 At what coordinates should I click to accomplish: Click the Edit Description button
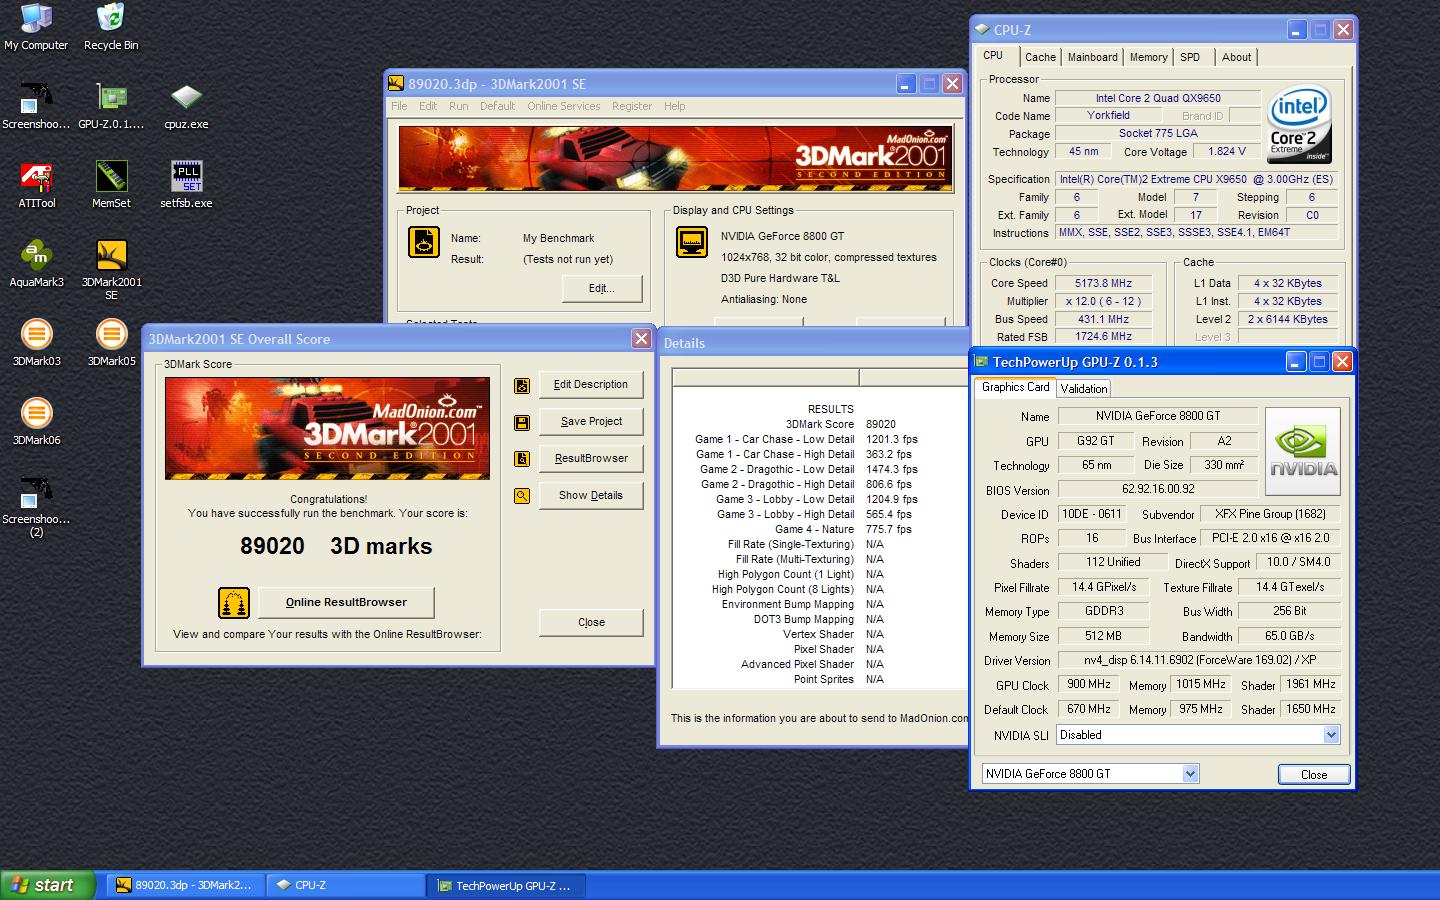pos(591,385)
